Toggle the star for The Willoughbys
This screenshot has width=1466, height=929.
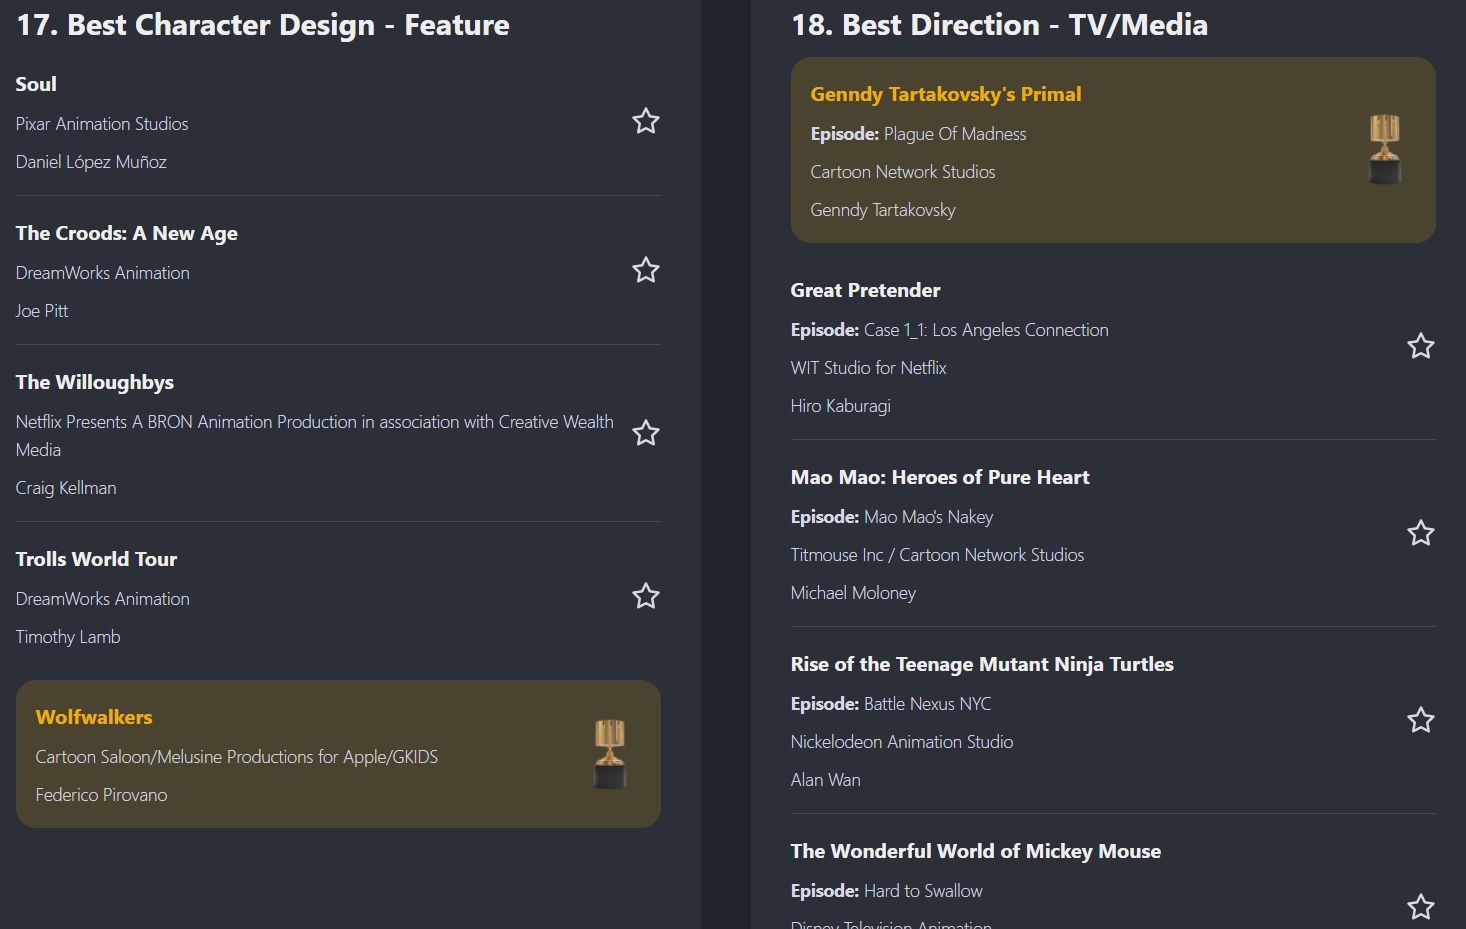coord(646,433)
